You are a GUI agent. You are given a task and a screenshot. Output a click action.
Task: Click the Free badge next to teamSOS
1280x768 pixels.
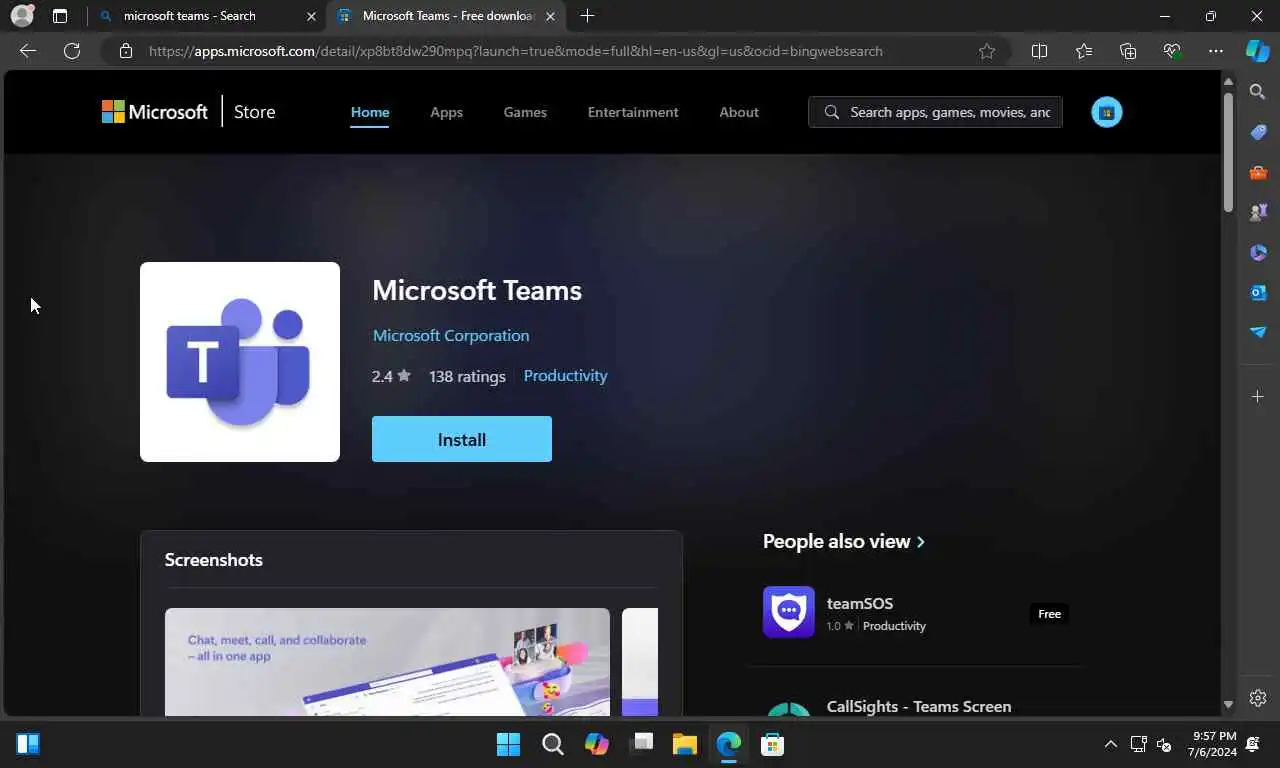[x=1049, y=614]
